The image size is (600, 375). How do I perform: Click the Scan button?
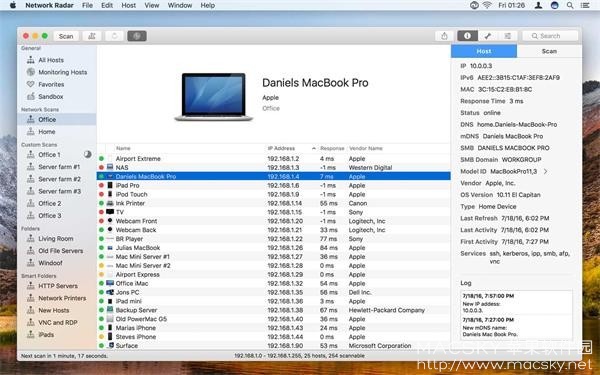click(66, 36)
